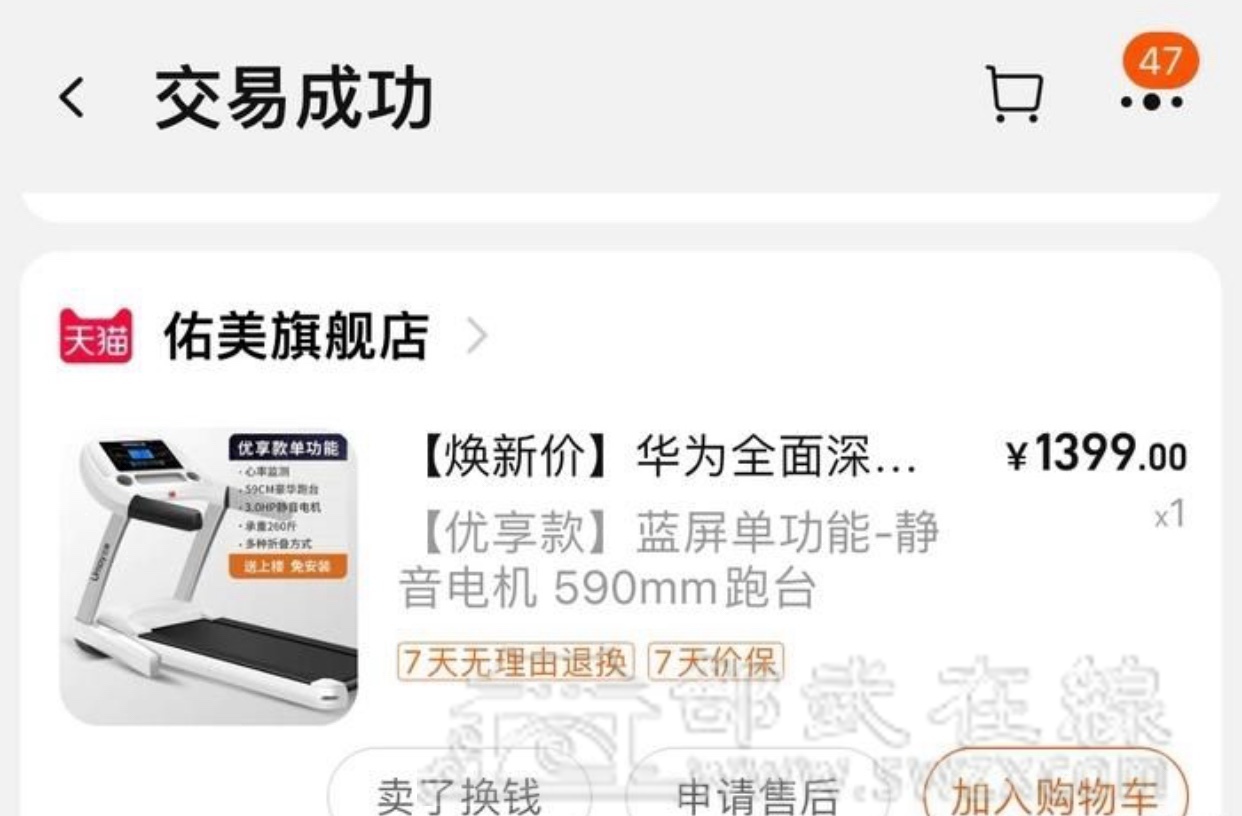Tap the price ¥1399.00

1095,457
